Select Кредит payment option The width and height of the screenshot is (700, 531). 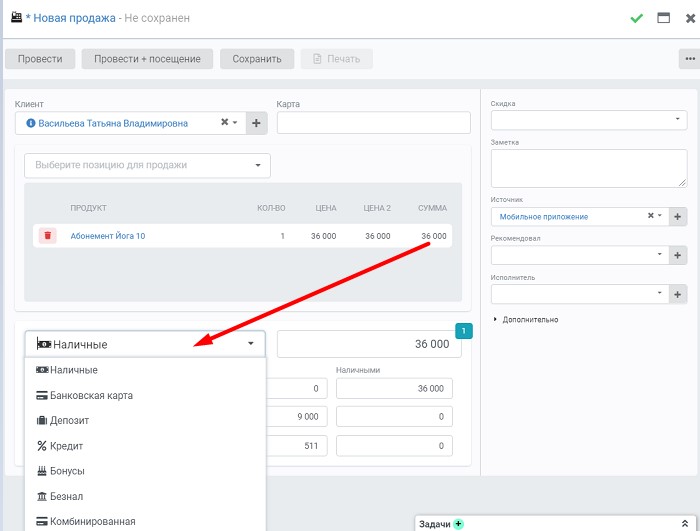(x=146, y=446)
